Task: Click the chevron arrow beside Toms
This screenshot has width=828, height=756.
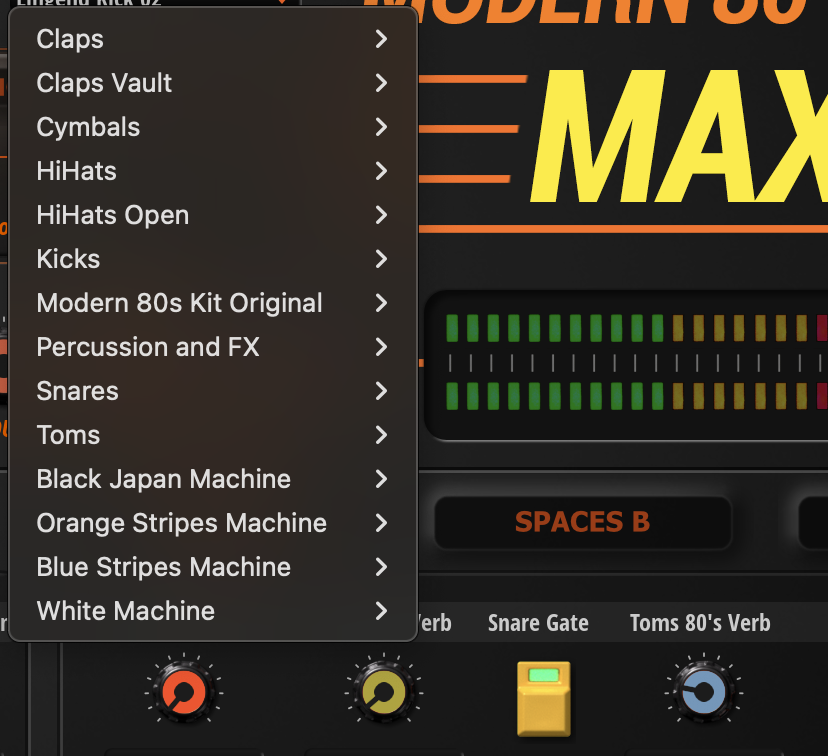Action: [381, 435]
